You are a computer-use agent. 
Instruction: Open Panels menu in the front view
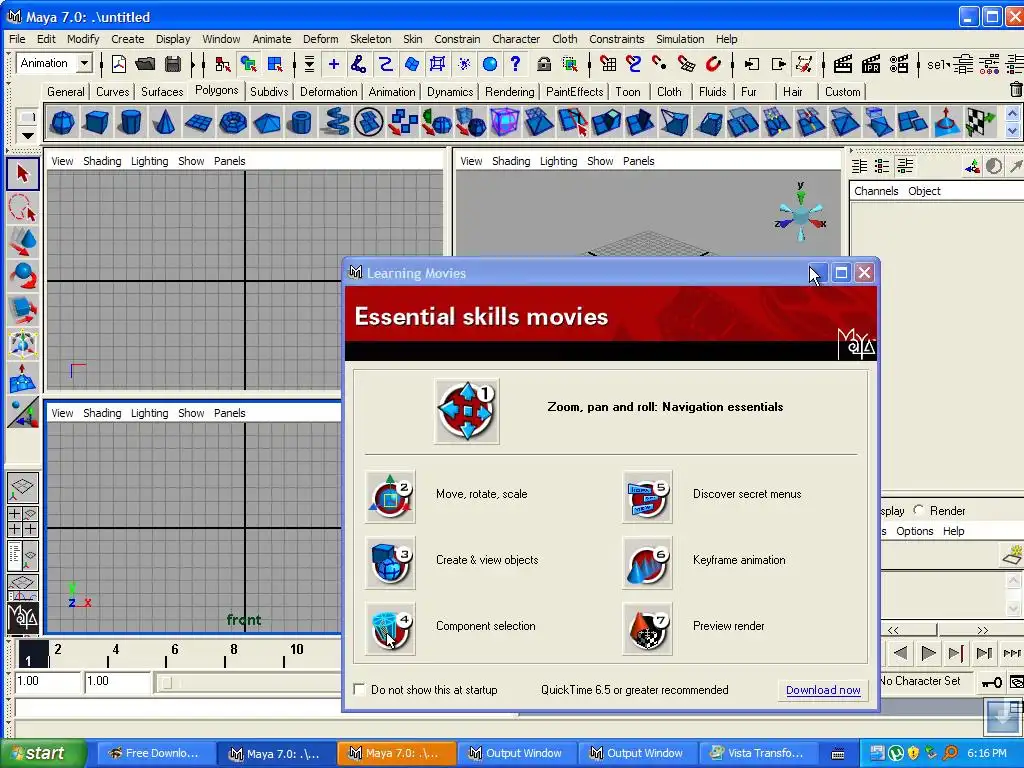pos(229,413)
